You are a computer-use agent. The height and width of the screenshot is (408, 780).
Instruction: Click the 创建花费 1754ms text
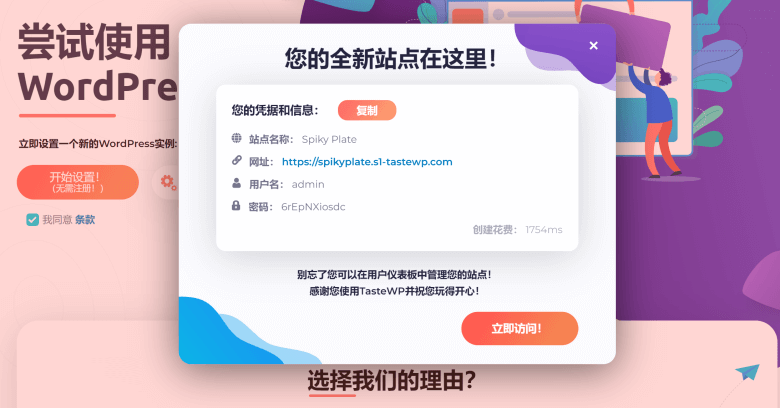(517, 229)
